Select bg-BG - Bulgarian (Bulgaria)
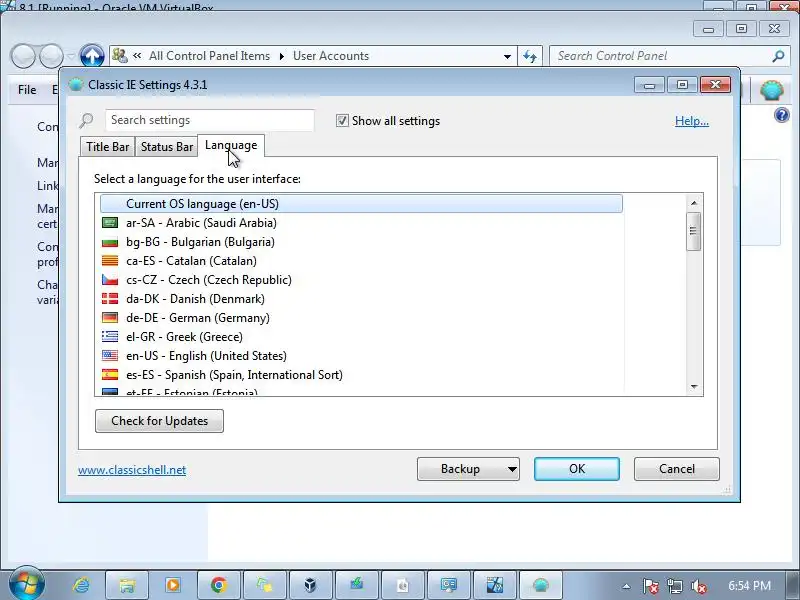800x600 pixels. [x=361, y=242]
